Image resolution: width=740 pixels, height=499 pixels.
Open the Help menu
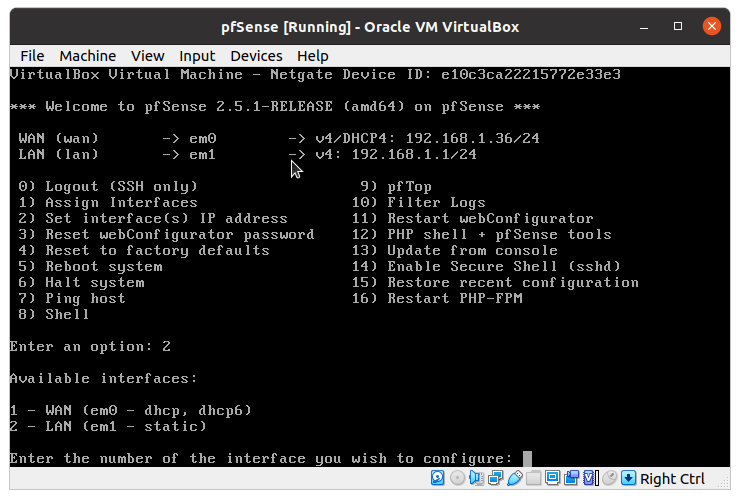[x=312, y=56]
